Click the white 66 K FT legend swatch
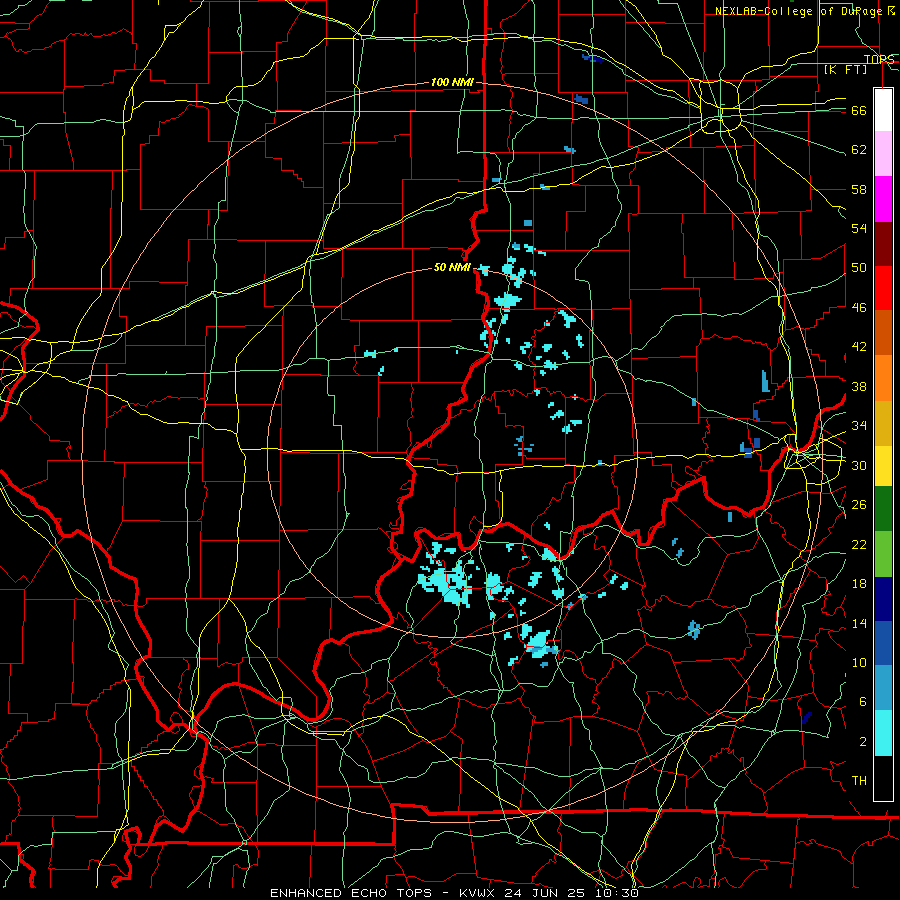 pos(883,110)
